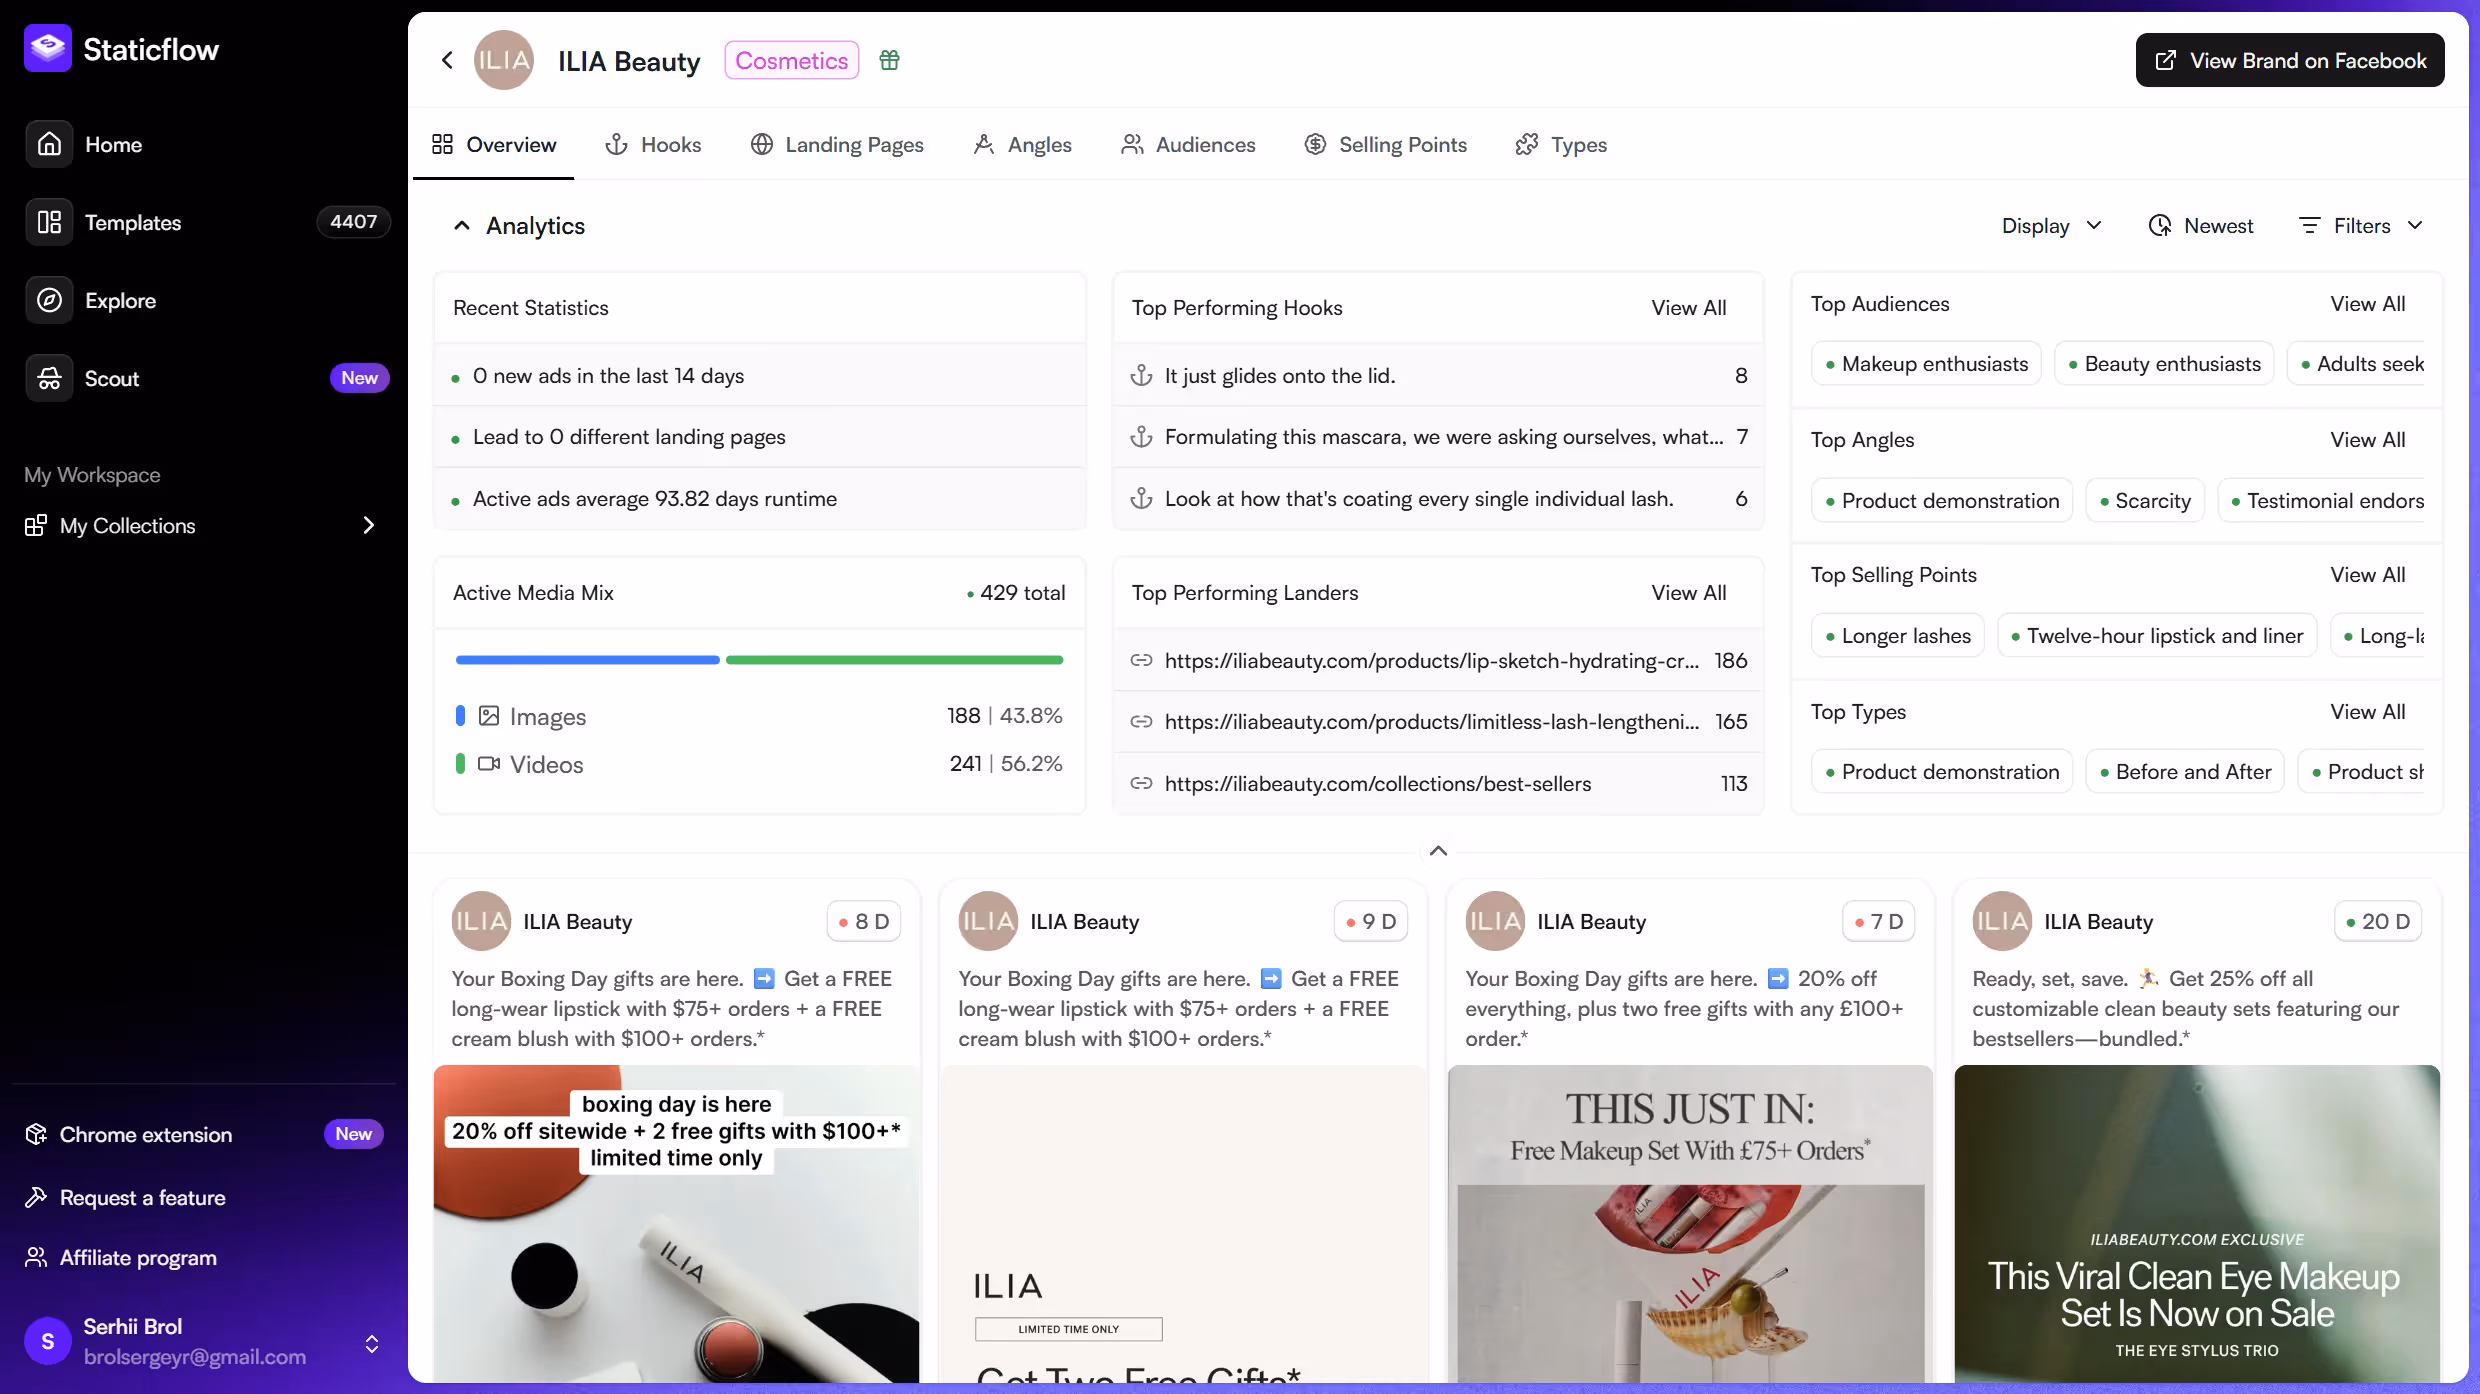The height and width of the screenshot is (1394, 2480).
Task: Switch to the Hooks tab
Action: (654, 144)
